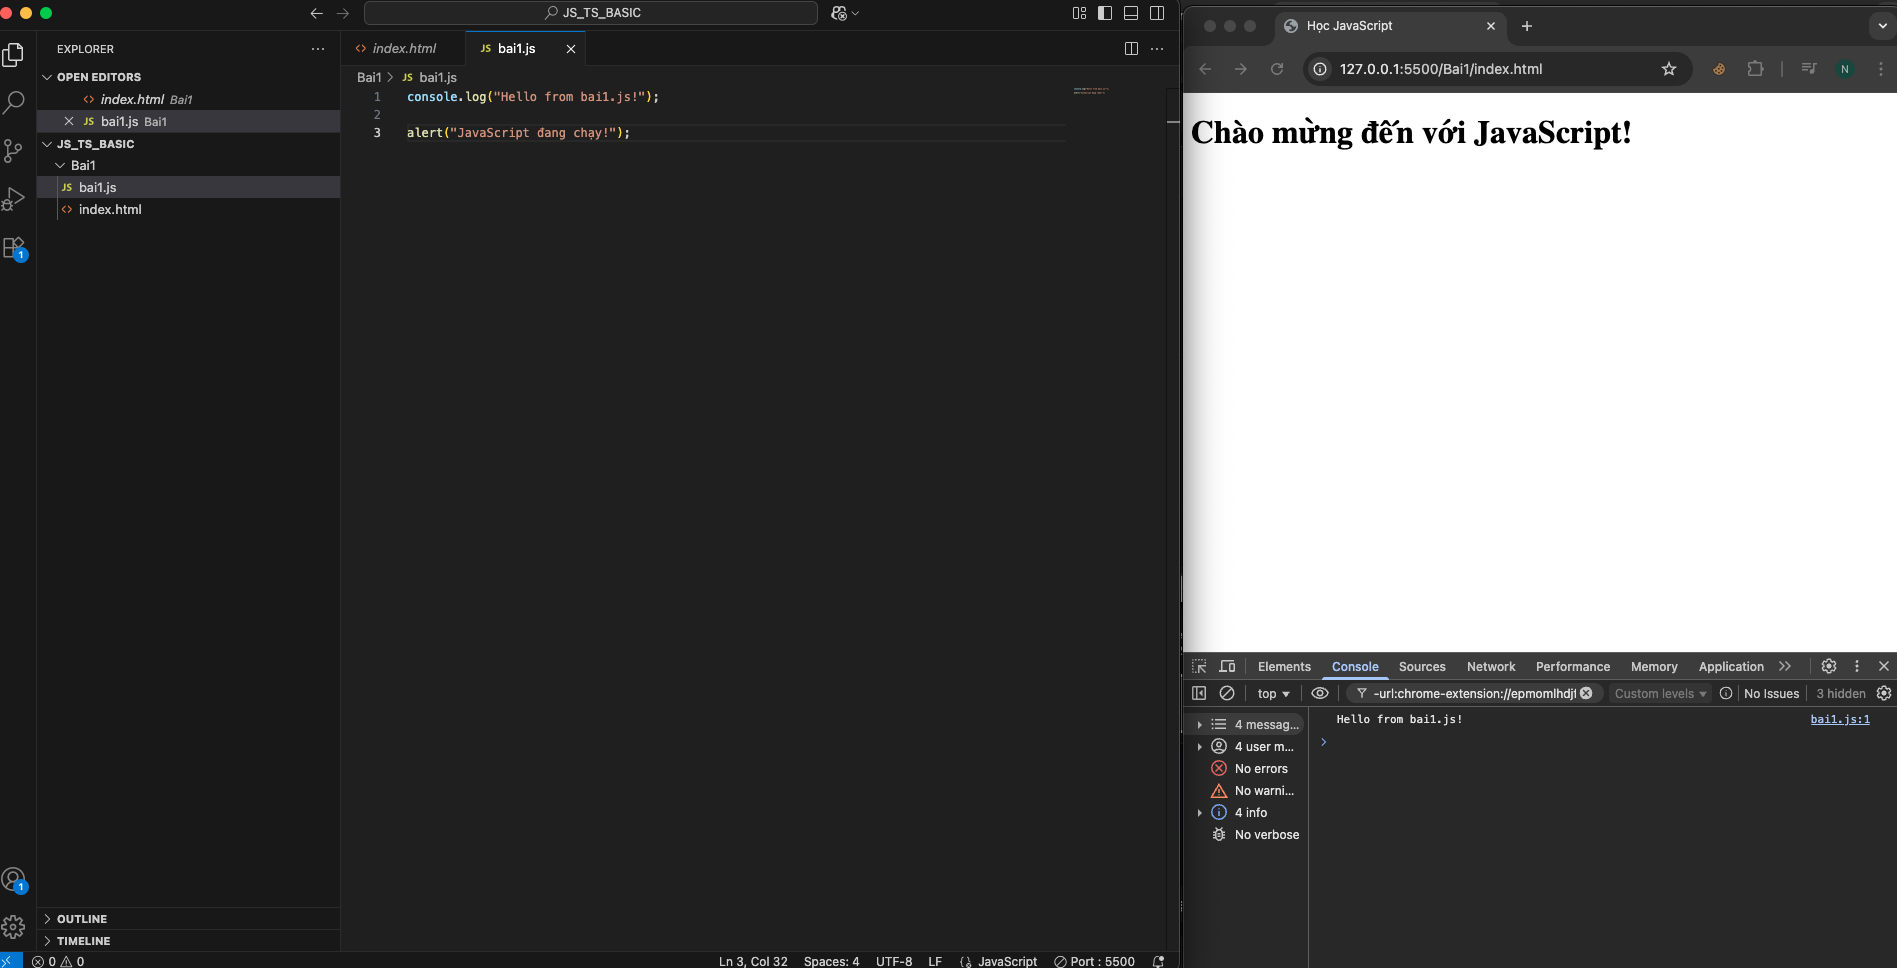Open the Extensions view
Viewport: 1897px width, 968px height.
[x=14, y=248]
